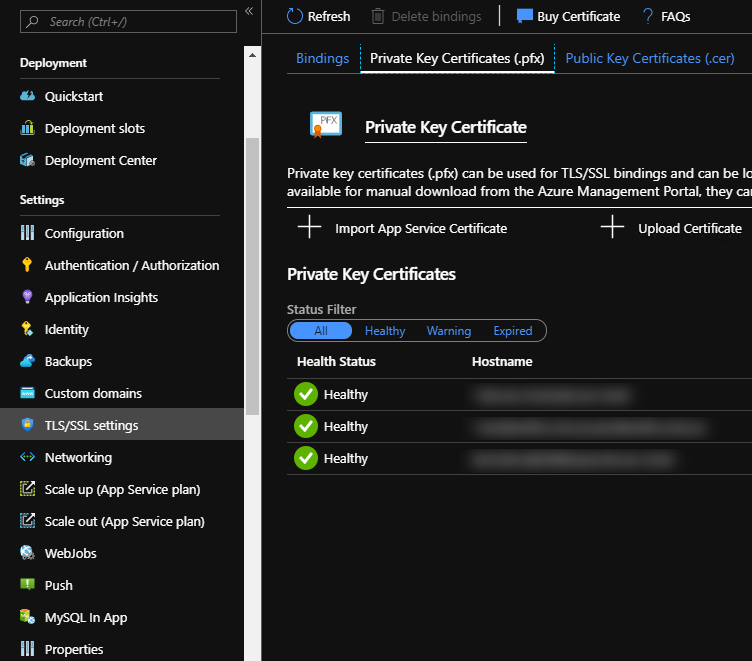
Task: Click the Authentication key icon
Action: pos(27,265)
